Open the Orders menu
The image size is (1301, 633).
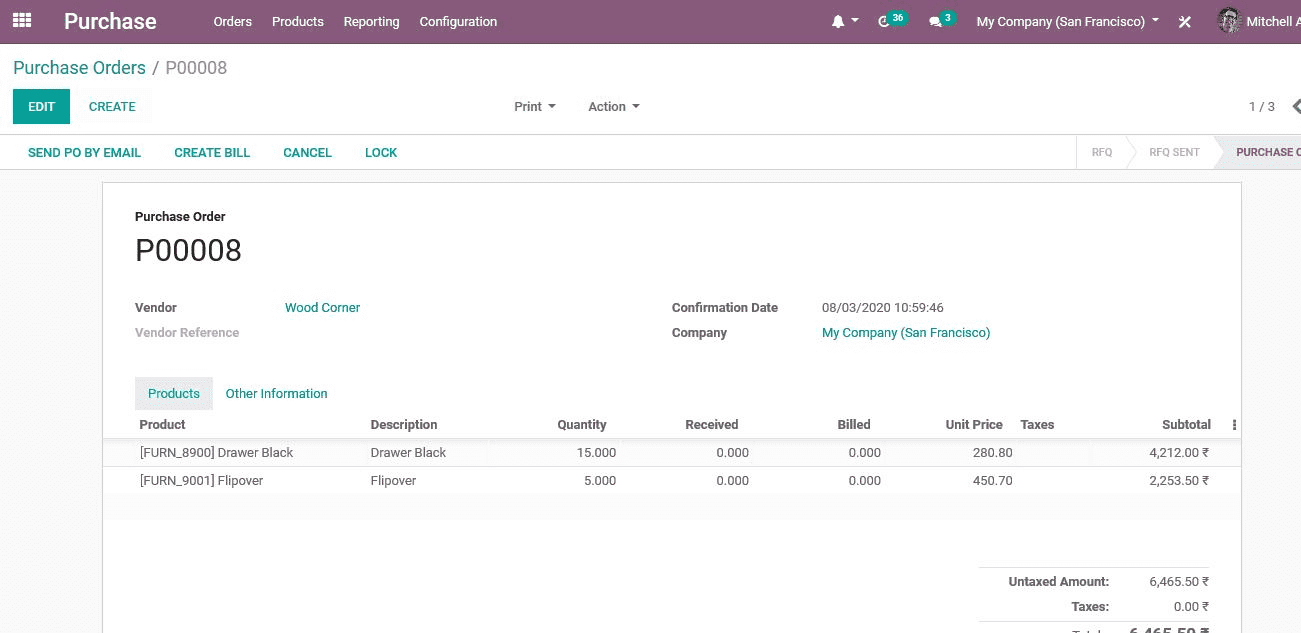233,21
